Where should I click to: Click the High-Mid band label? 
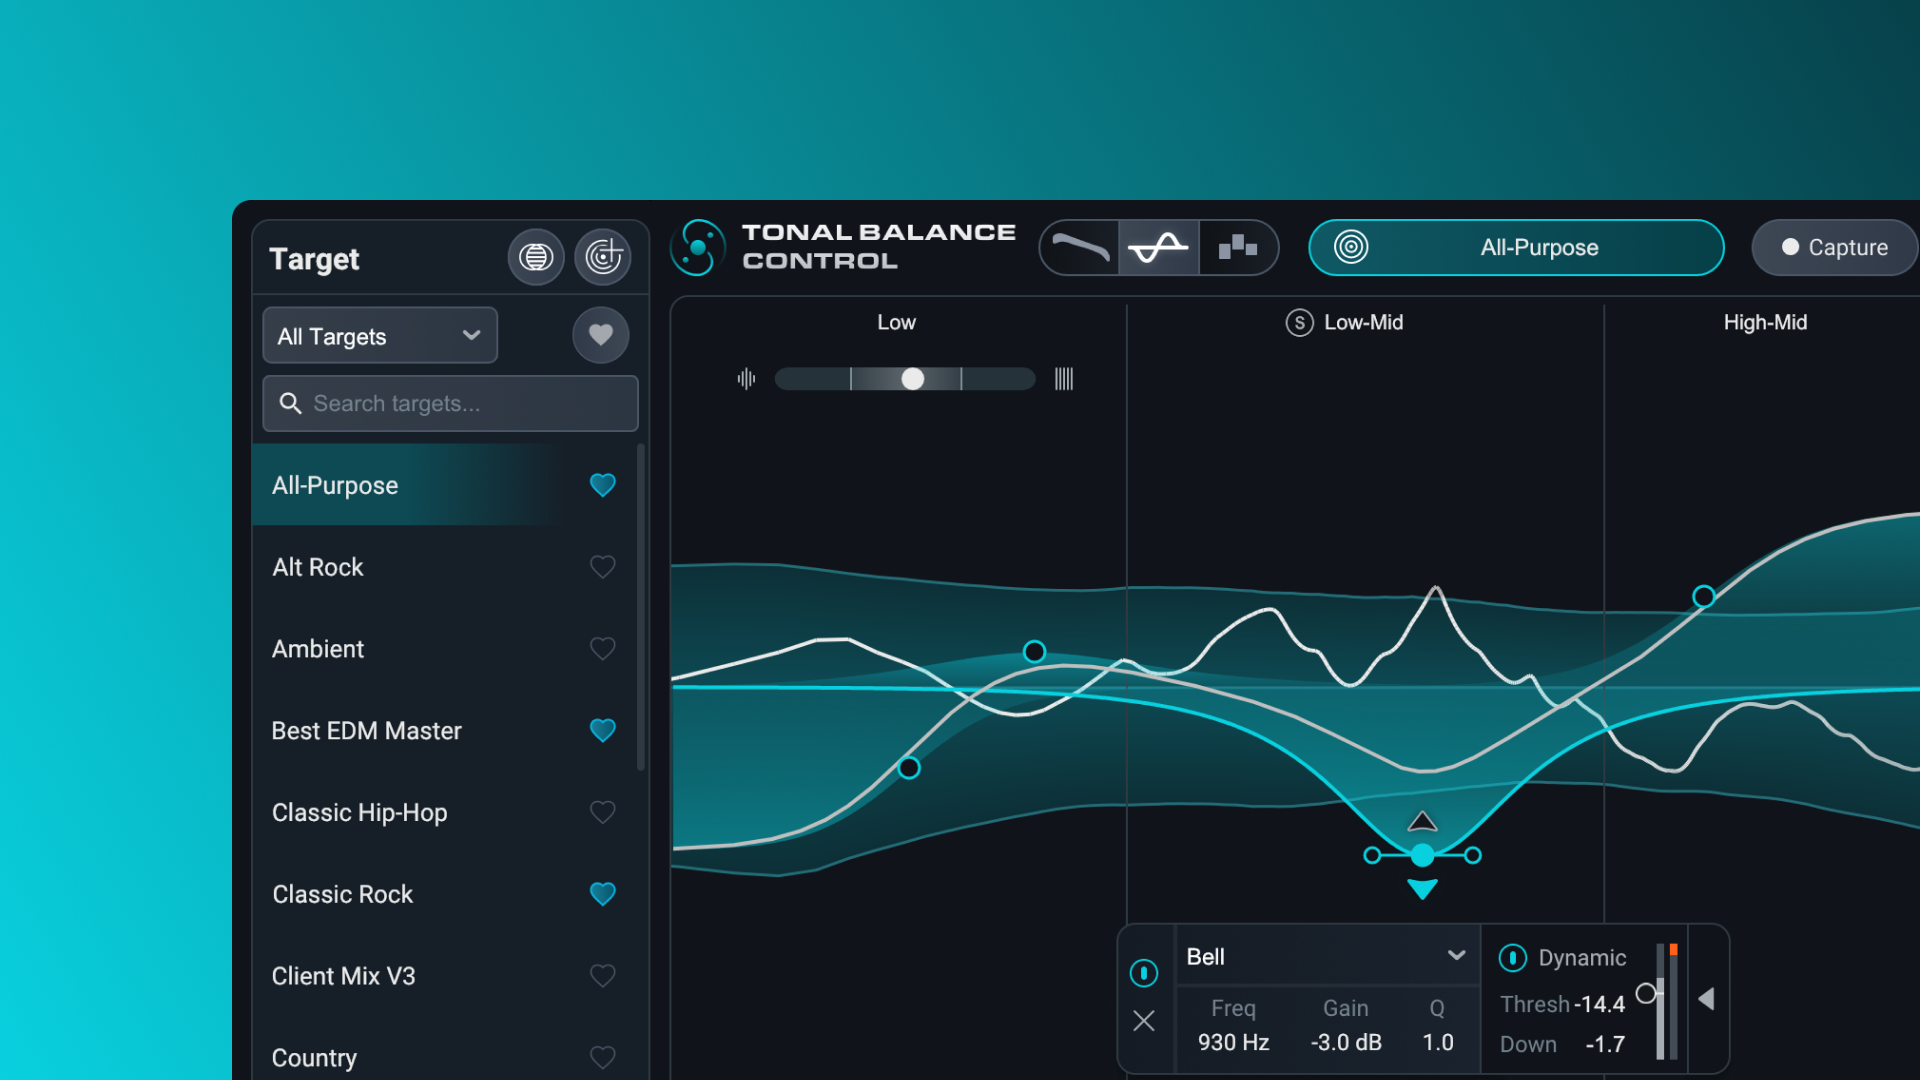1765,322
